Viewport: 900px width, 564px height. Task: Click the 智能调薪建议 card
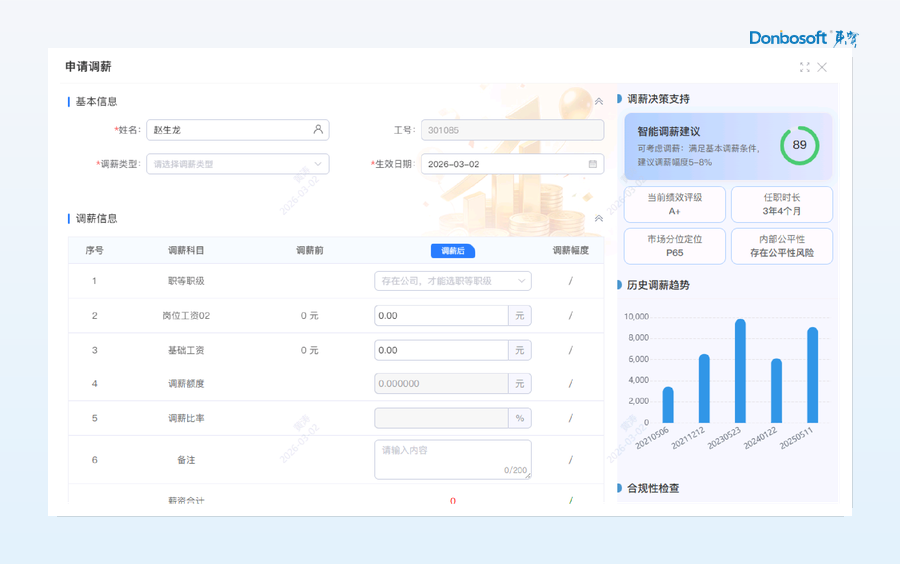[x=728, y=146]
